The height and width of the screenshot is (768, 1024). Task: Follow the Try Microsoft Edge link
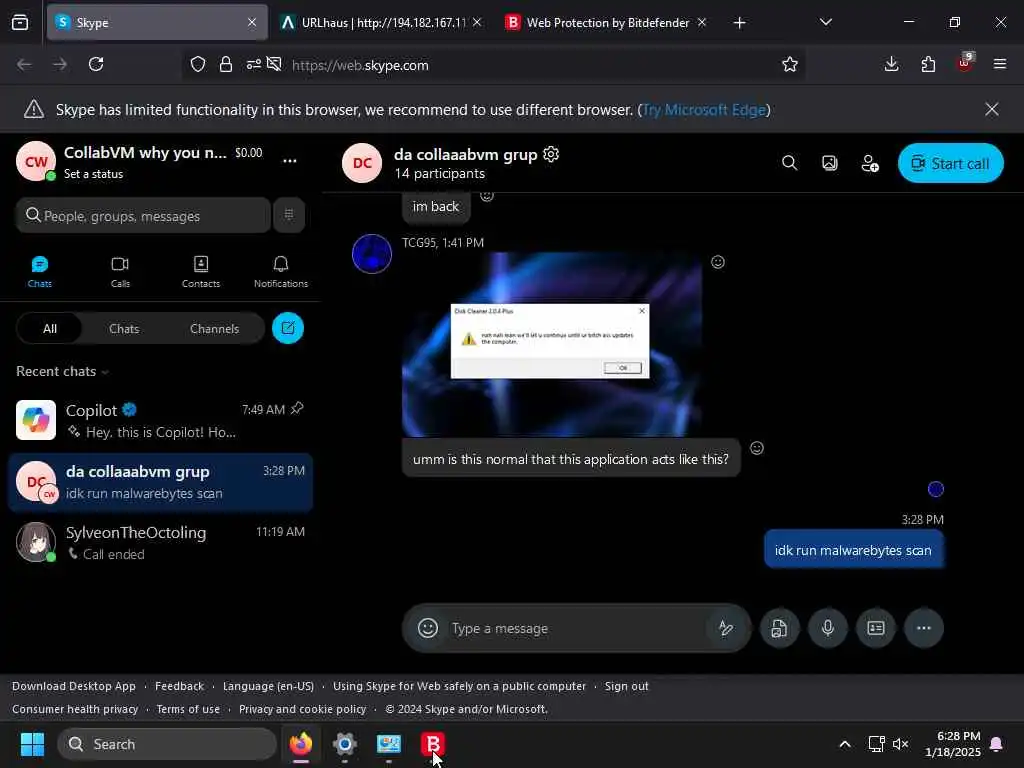704,110
